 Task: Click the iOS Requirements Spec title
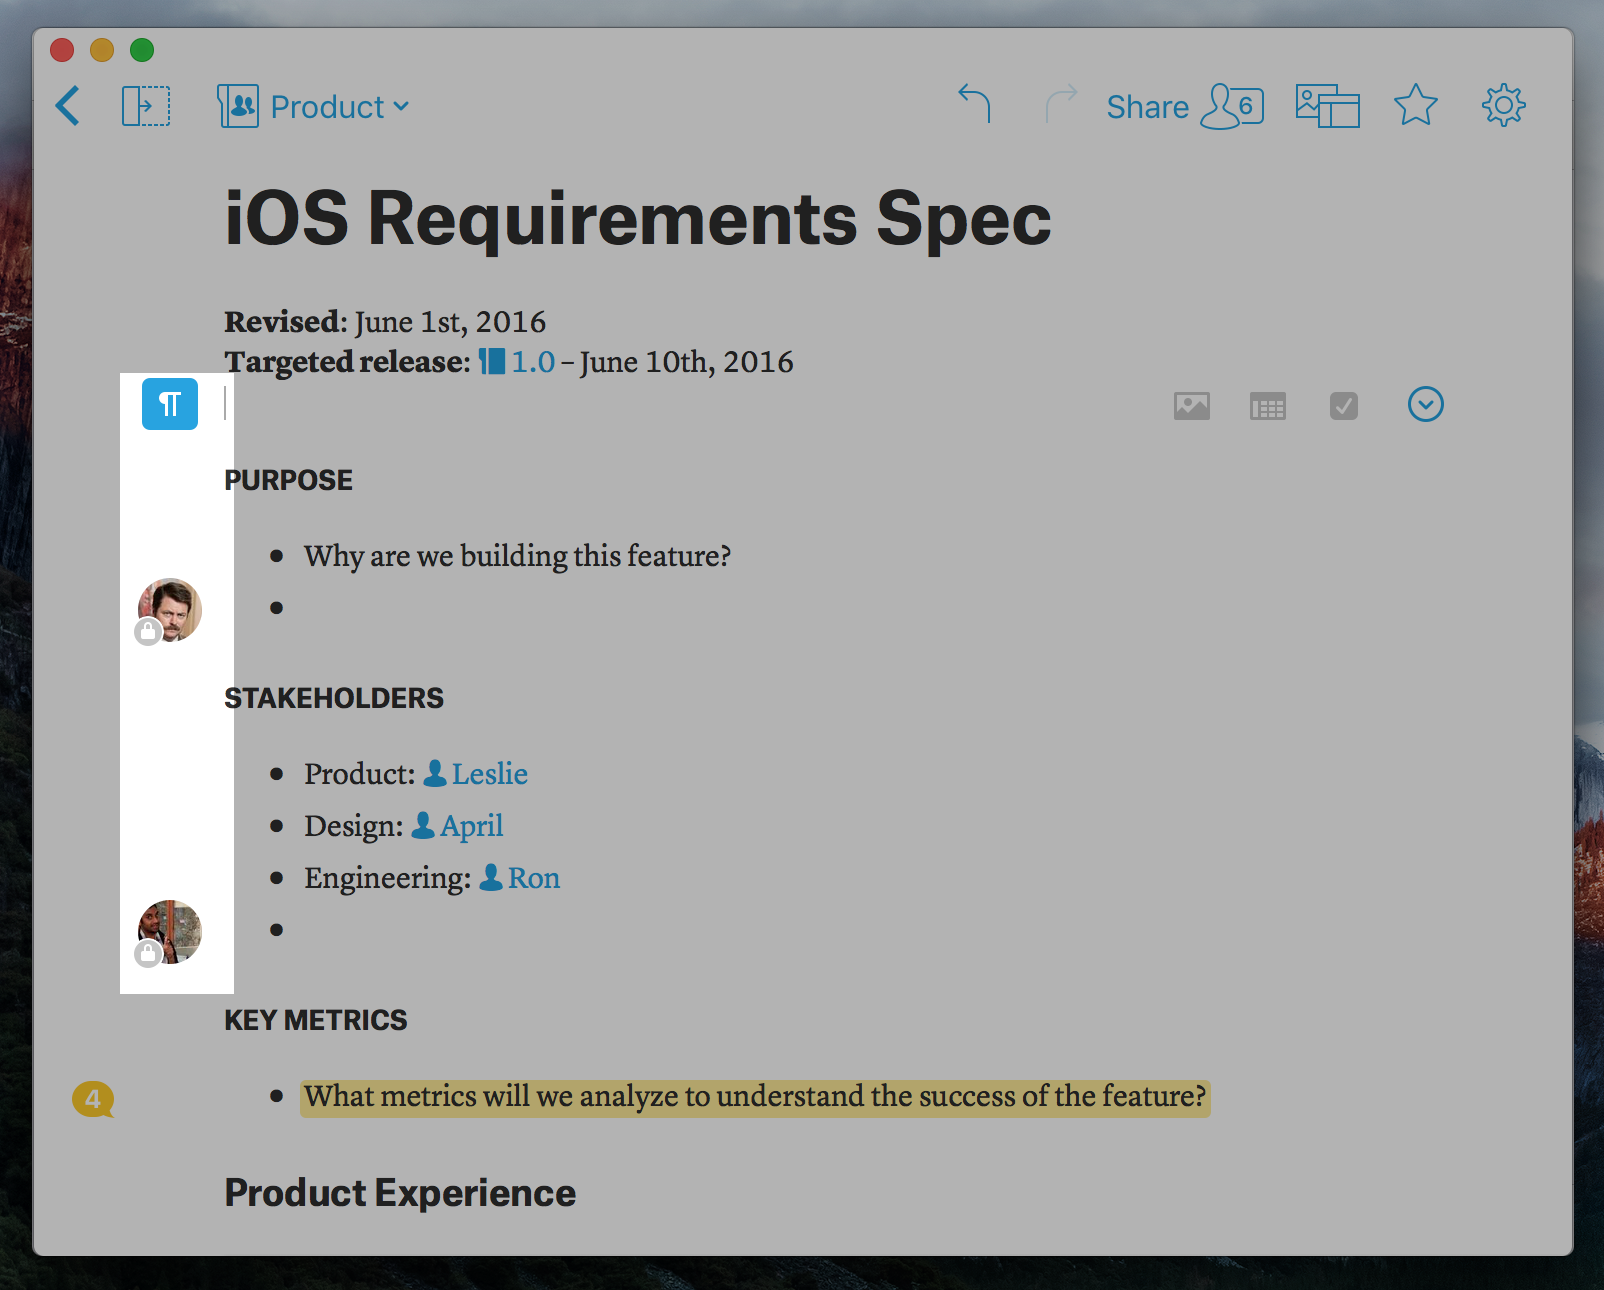click(637, 219)
